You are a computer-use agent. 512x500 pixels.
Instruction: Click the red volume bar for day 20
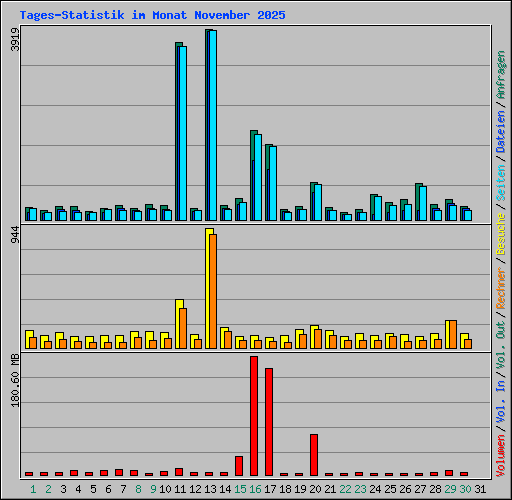[314, 455]
